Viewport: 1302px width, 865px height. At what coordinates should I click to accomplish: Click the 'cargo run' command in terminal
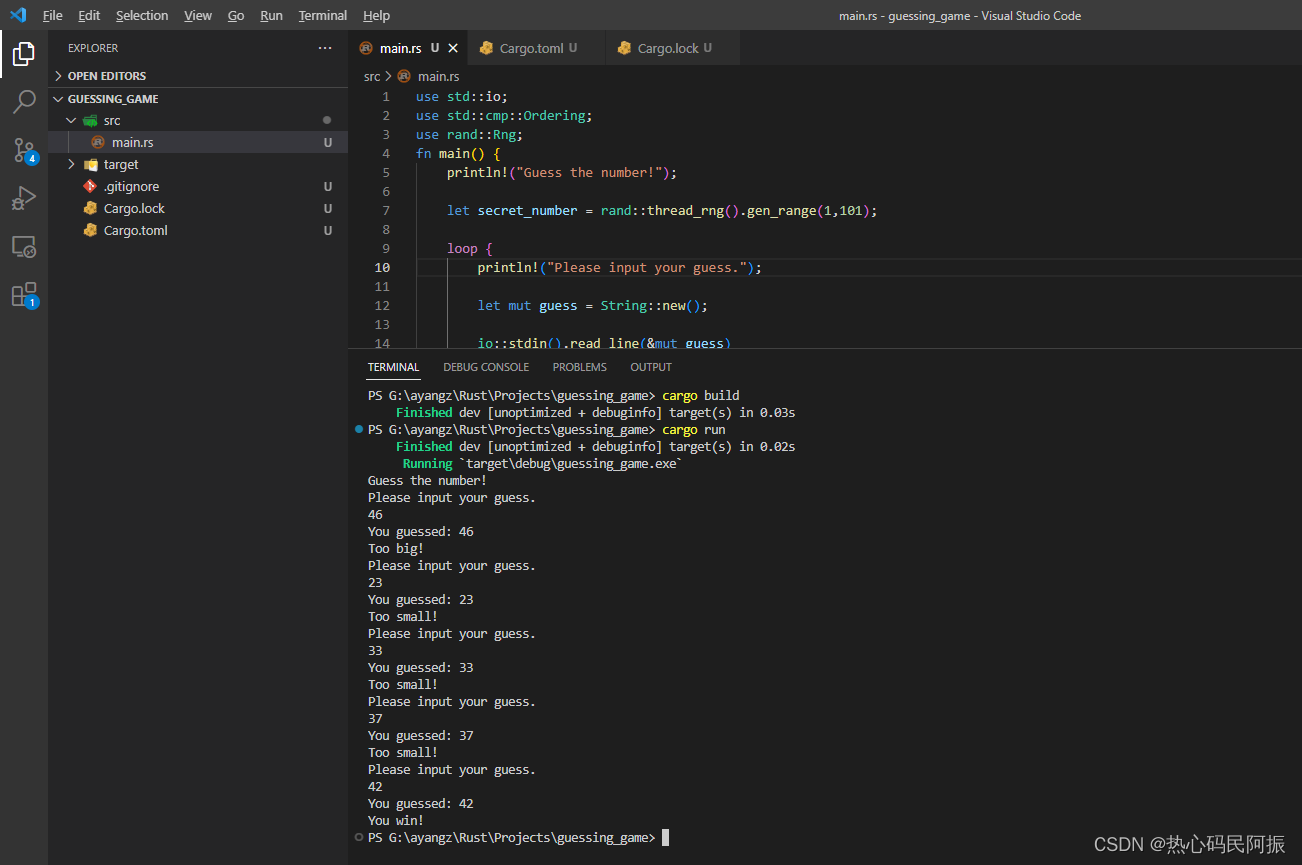click(693, 430)
